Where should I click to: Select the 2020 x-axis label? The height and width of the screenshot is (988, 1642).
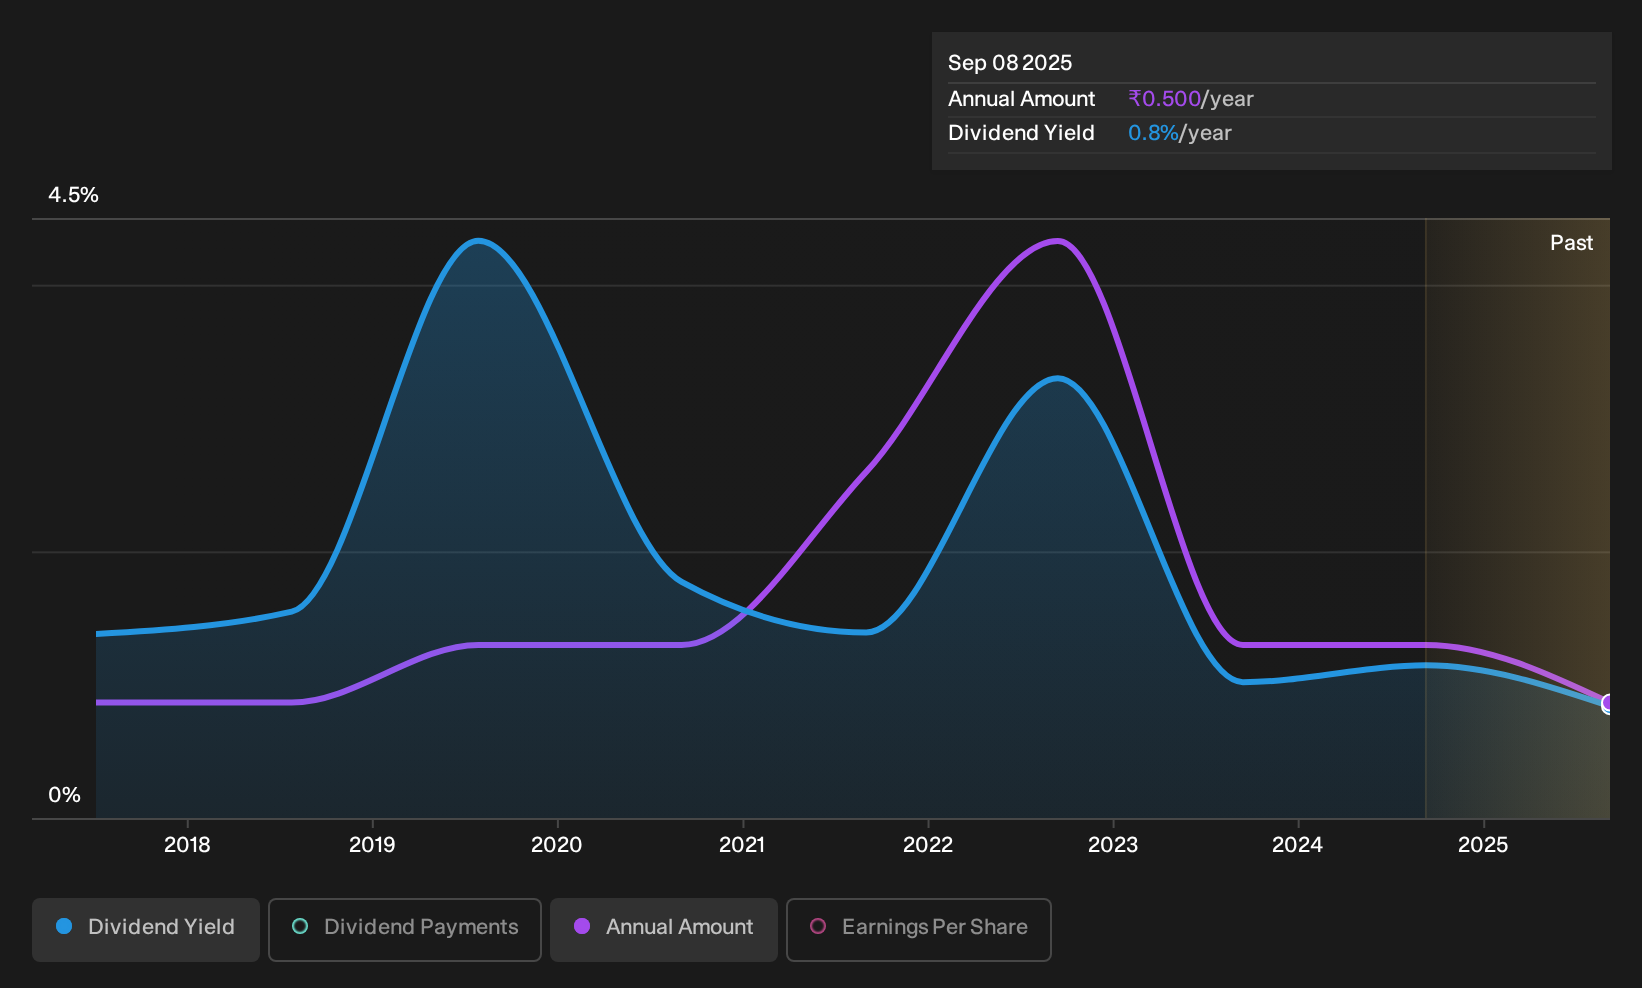[557, 845]
